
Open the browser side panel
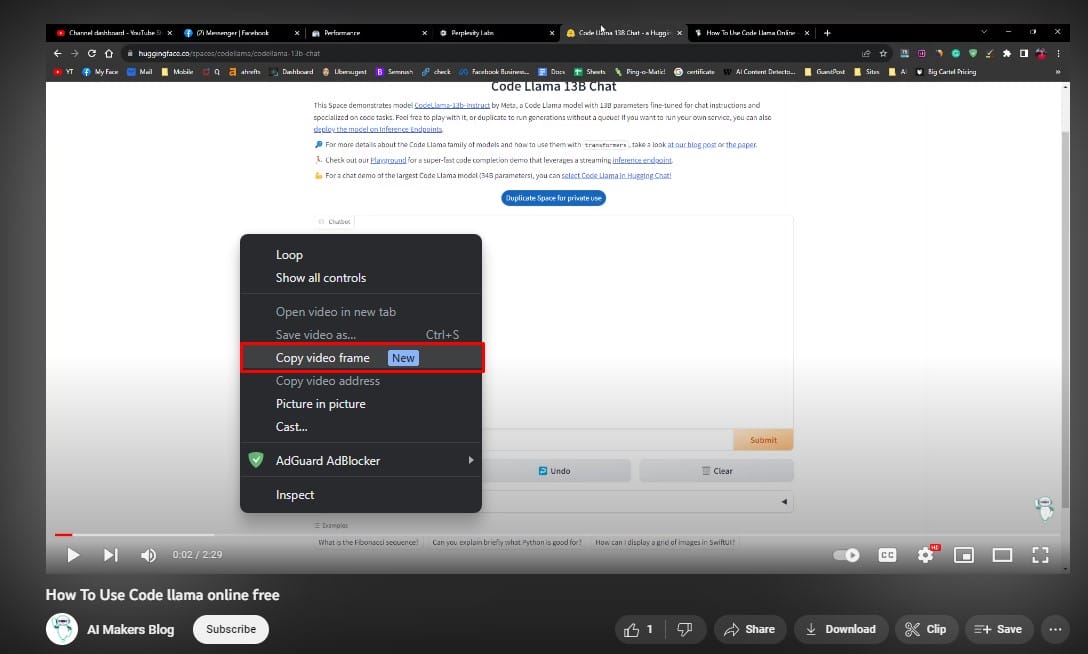coord(1023,53)
